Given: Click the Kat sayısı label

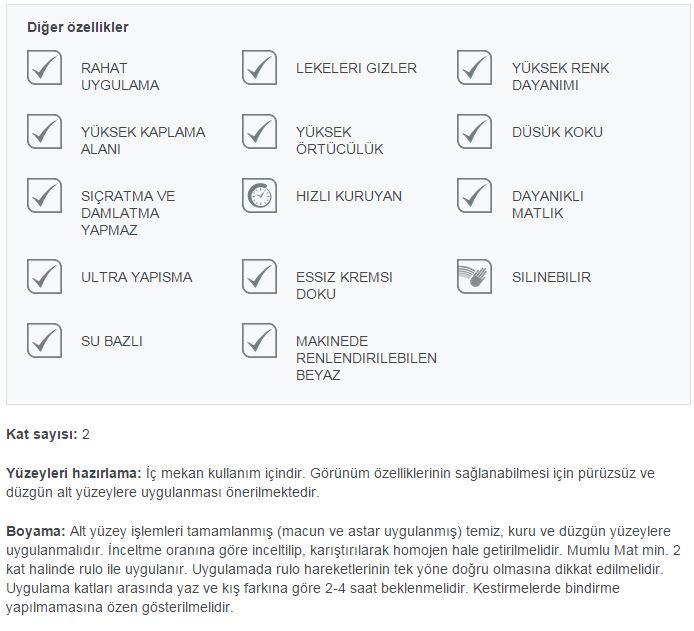Looking at the screenshot, I should point(42,435).
